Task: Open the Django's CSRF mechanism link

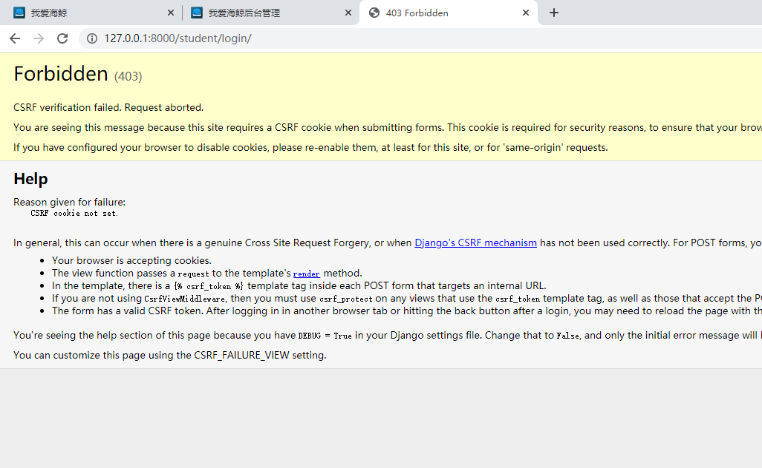Action: click(475, 242)
